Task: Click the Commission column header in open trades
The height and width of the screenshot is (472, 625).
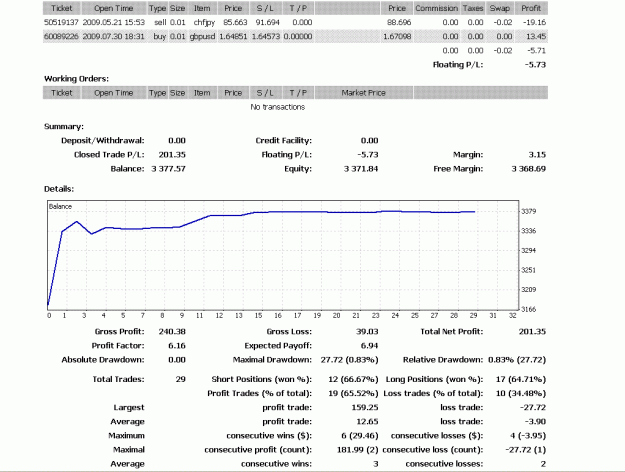Action: click(x=436, y=8)
